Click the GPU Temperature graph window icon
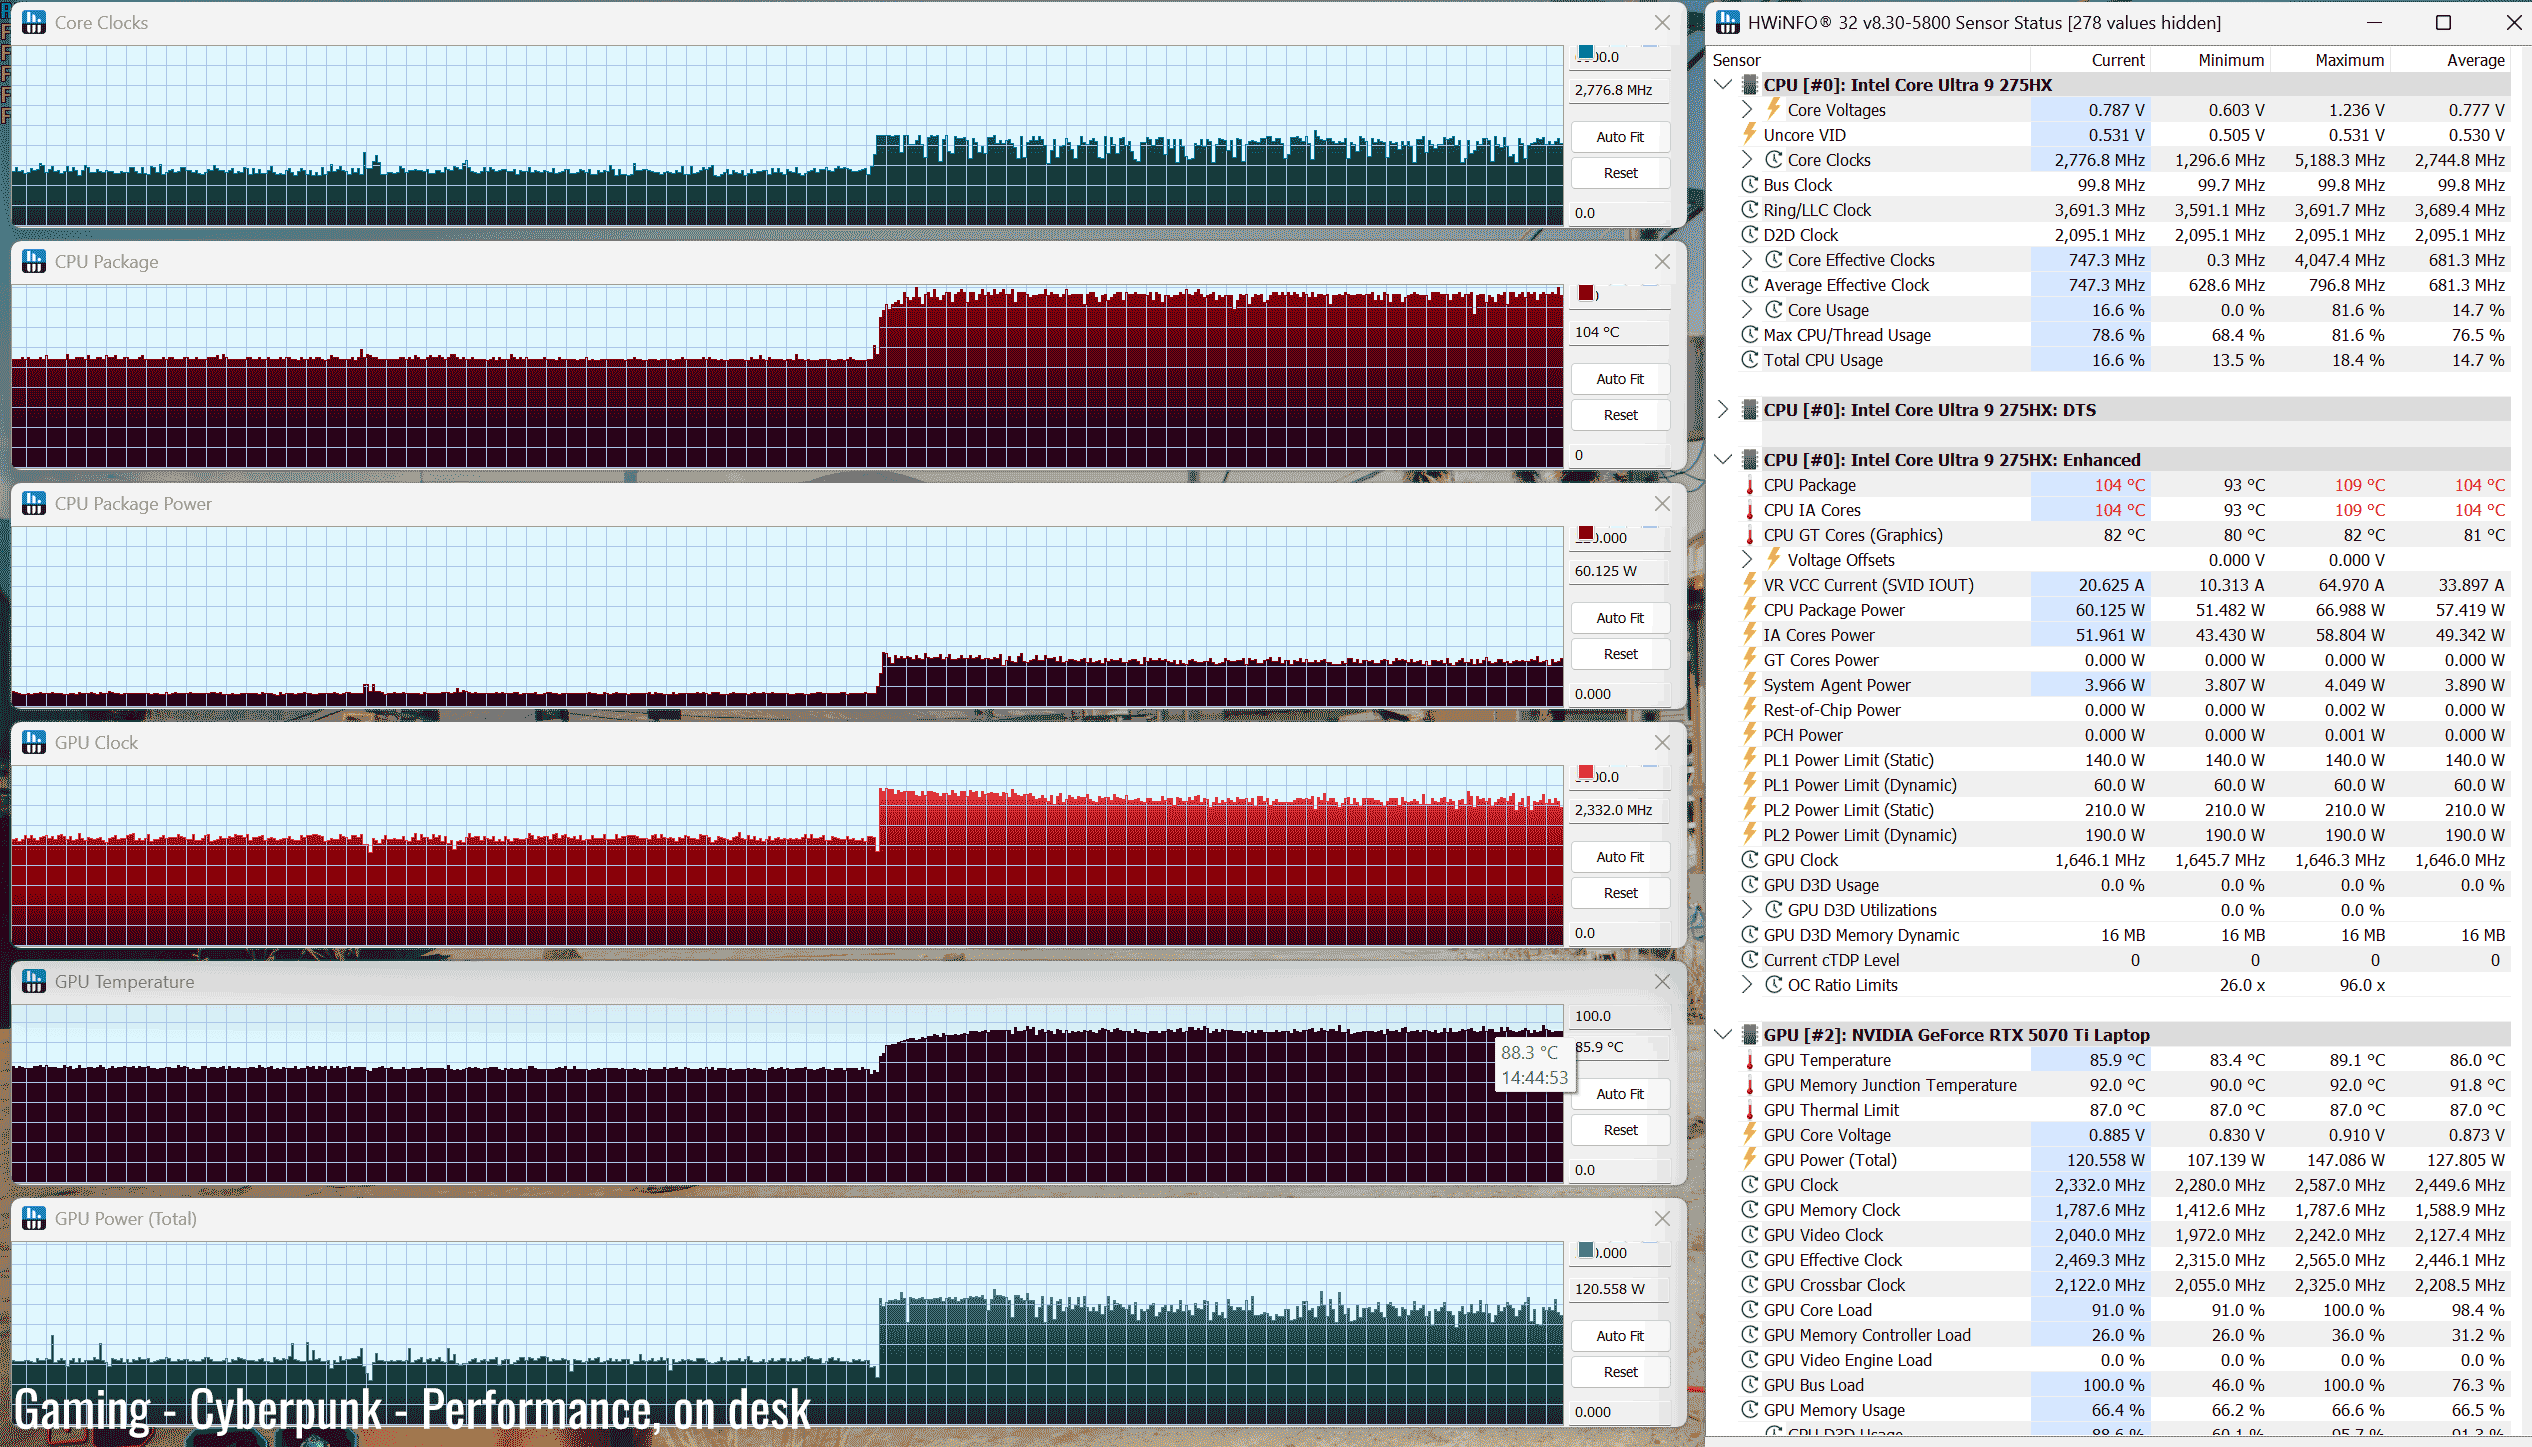The image size is (2532, 1447). pyautogui.click(x=34, y=981)
